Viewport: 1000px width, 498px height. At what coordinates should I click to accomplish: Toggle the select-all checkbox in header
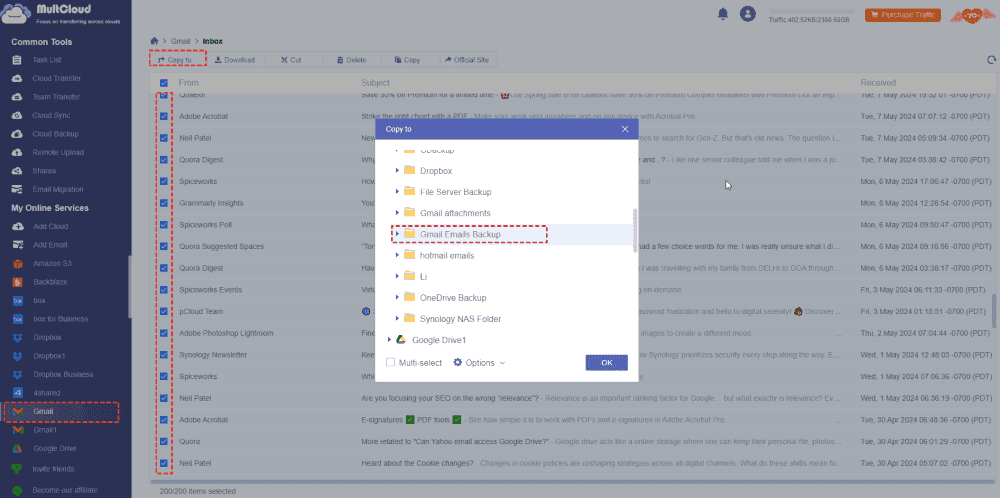164,83
